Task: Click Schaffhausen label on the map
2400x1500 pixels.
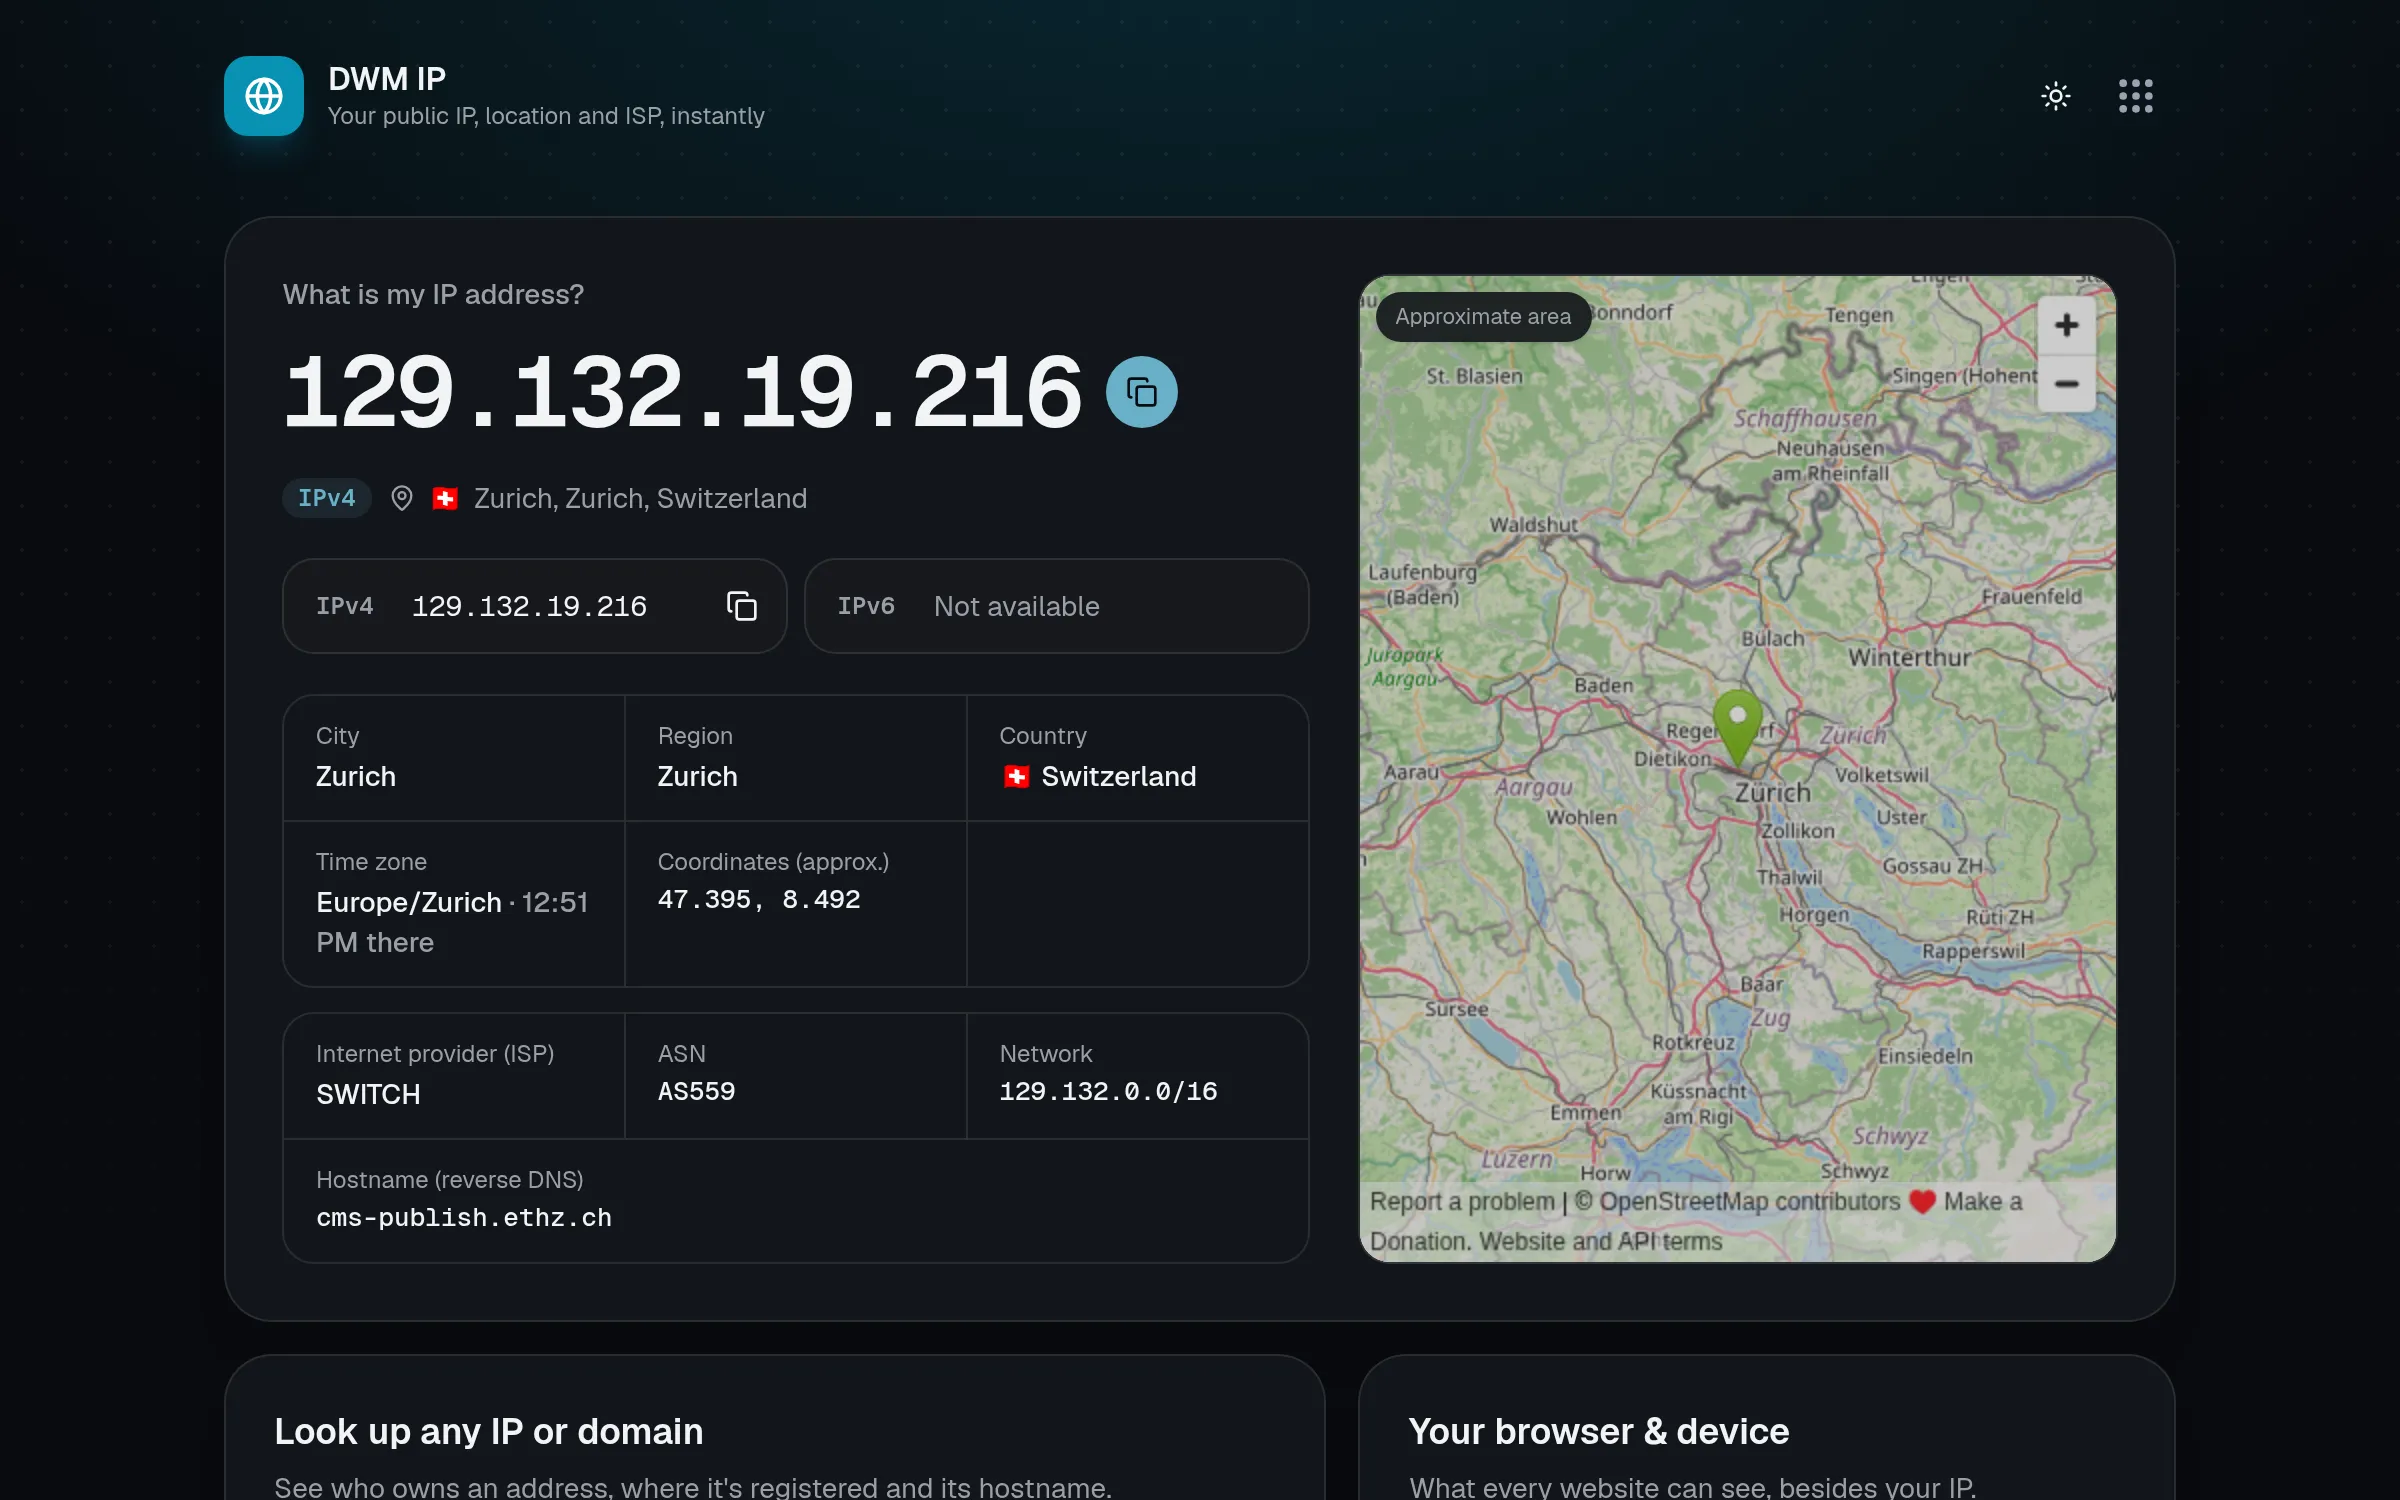Action: point(1805,418)
